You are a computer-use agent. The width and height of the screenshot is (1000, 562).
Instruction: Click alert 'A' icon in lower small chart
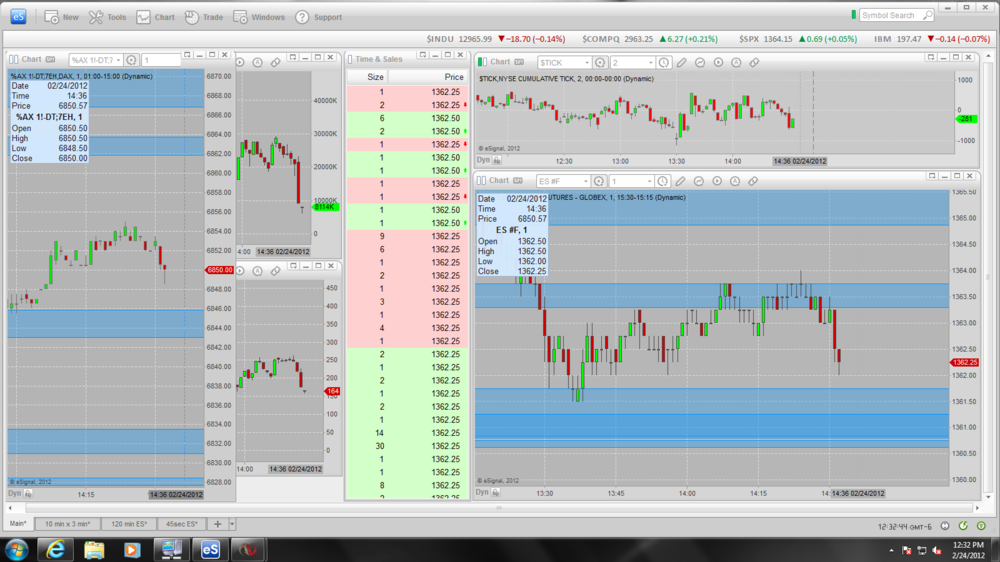point(258,270)
